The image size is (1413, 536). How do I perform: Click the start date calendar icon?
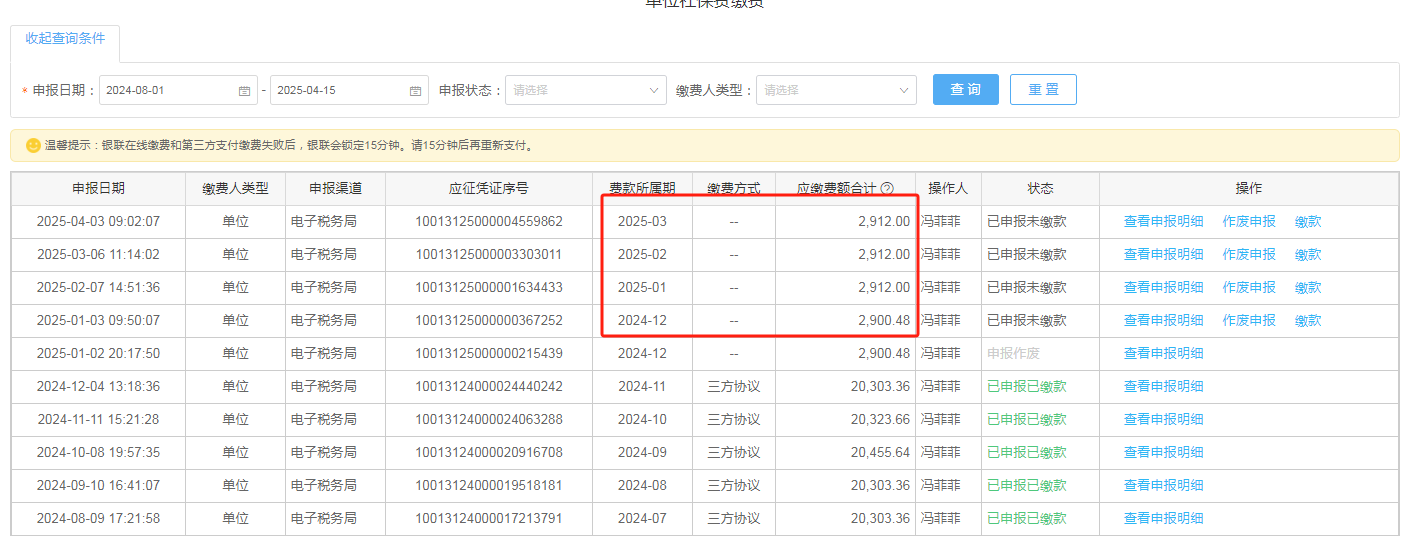point(244,91)
